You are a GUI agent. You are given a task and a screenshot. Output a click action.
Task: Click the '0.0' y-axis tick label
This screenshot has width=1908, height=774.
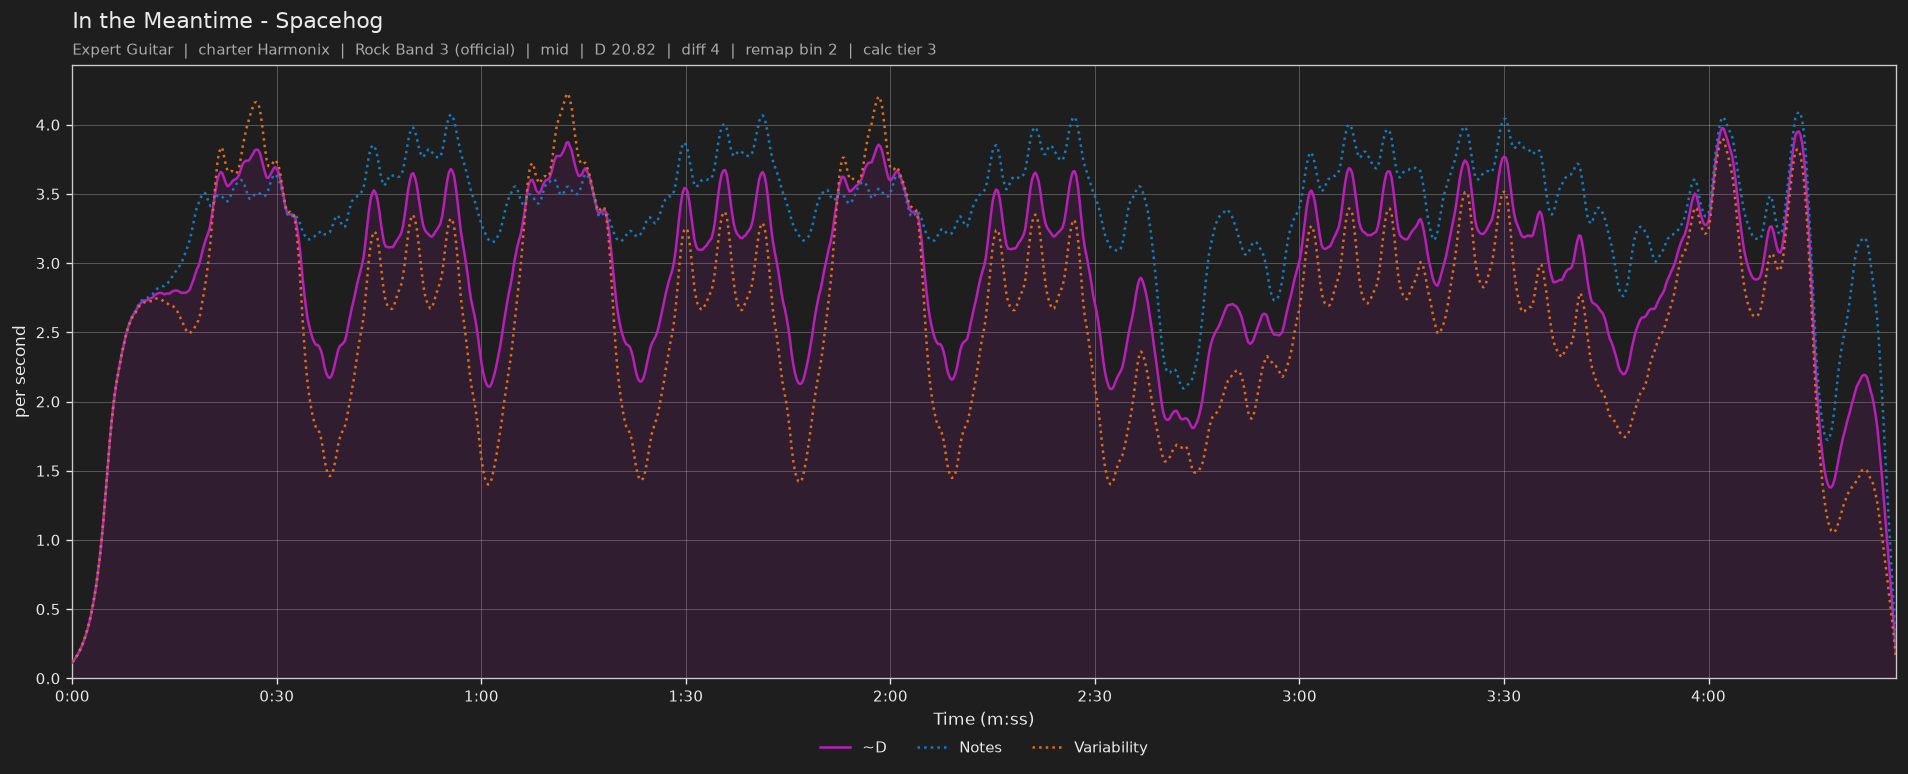(x=48, y=679)
